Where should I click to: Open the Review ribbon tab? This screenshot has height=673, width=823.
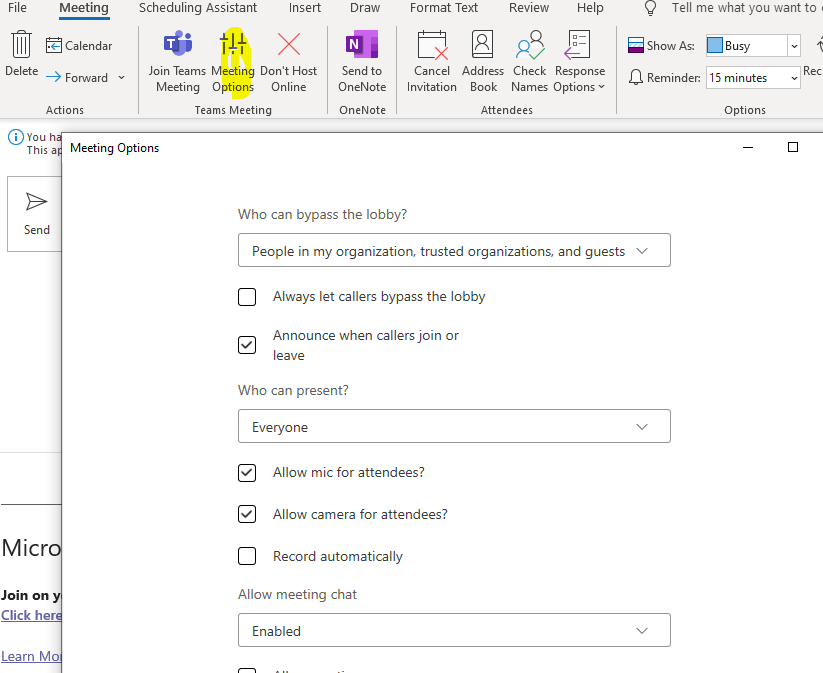click(x=529, y=8)
